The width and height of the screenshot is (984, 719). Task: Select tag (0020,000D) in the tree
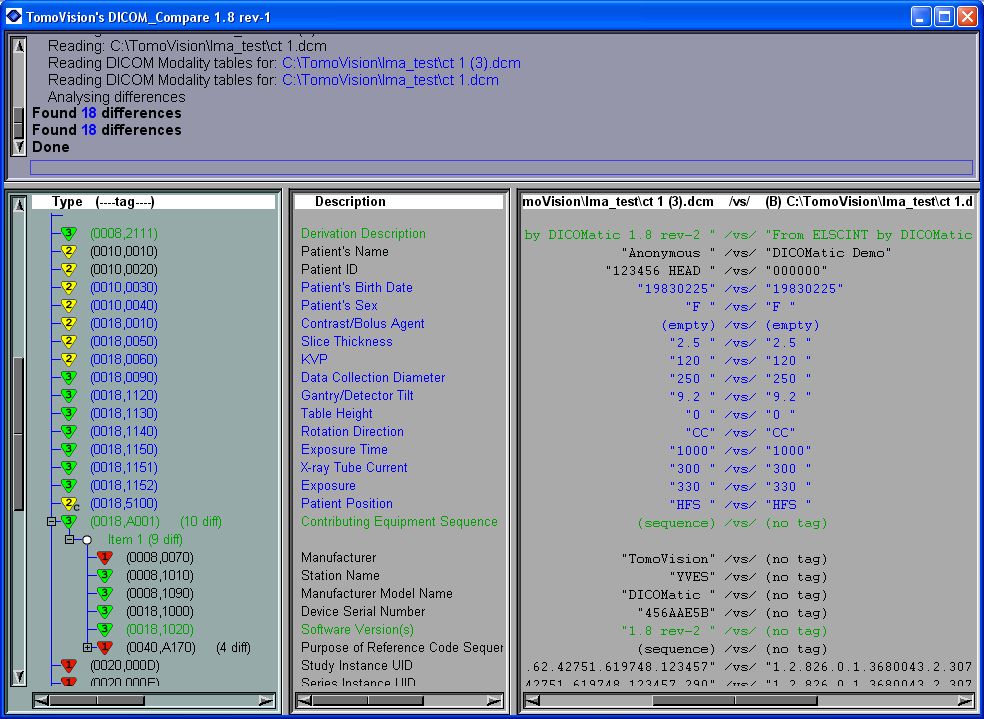(x=125, y=666)
